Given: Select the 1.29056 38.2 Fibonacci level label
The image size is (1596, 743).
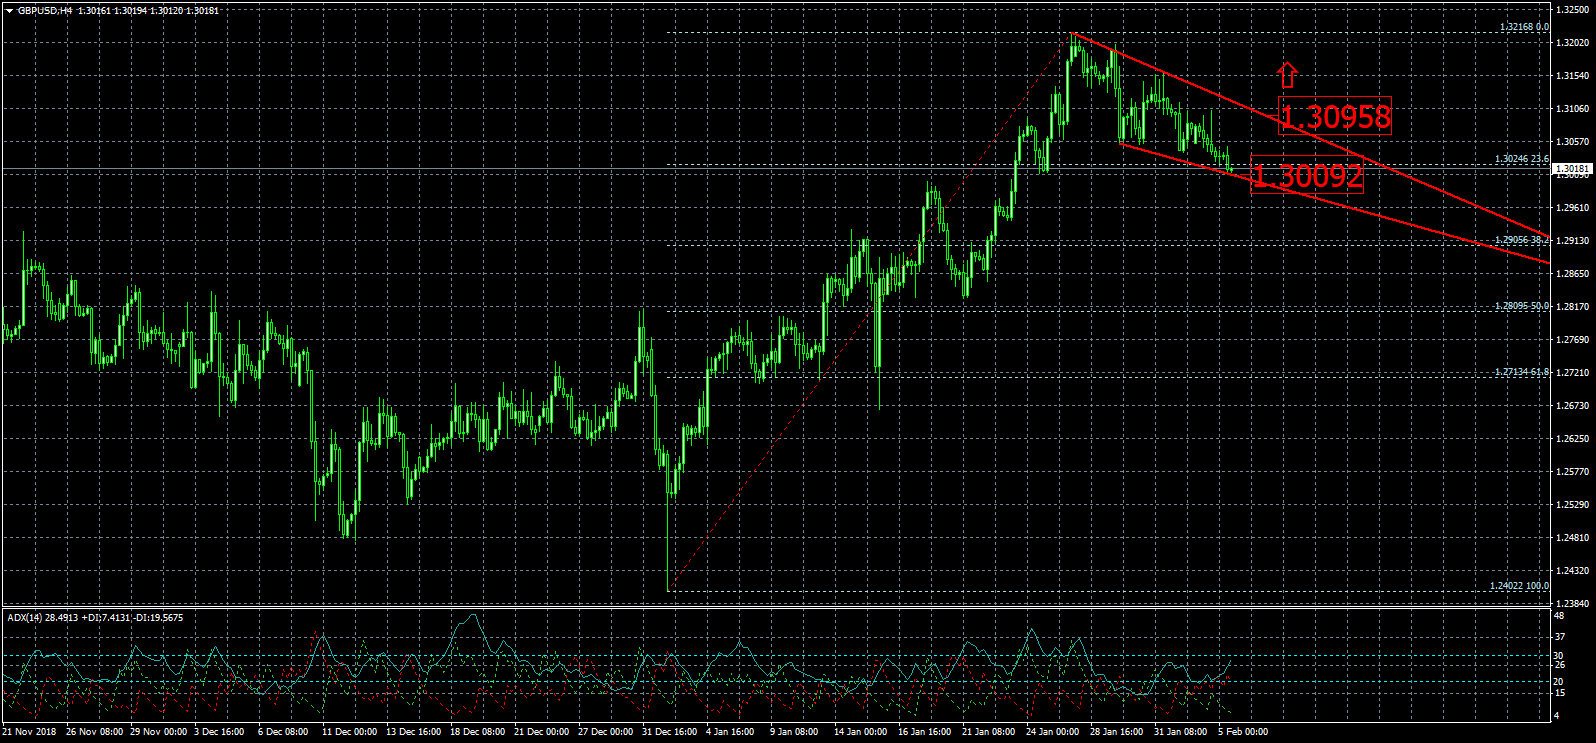Looking at the screenshot, I should 1521,240.
